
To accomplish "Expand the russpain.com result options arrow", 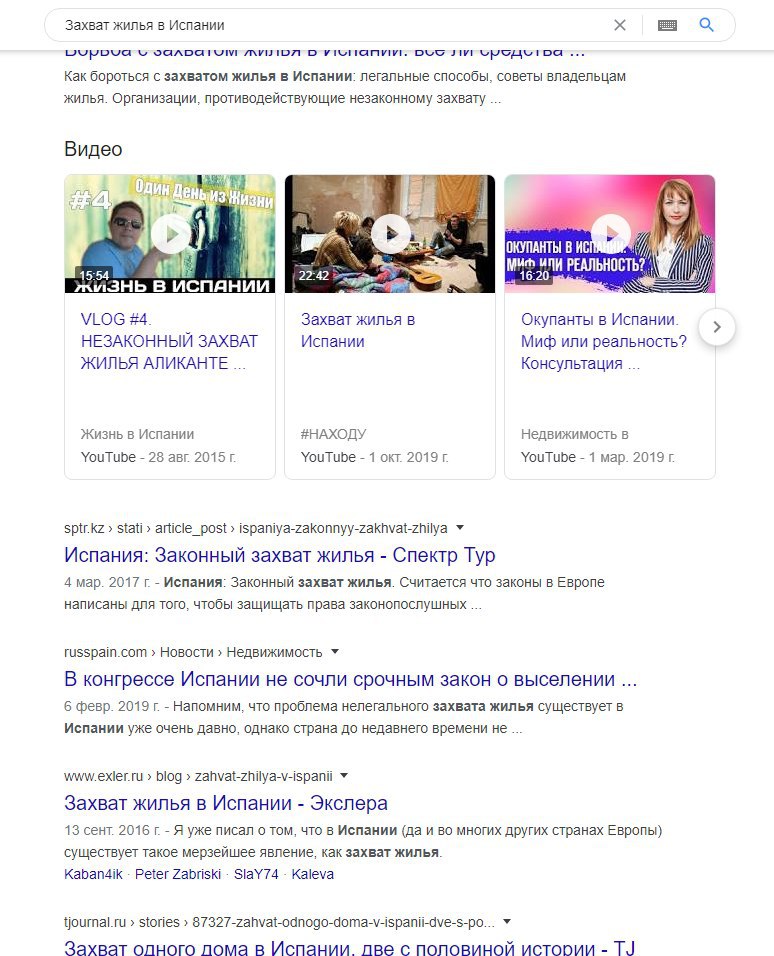I will [334, 651].
